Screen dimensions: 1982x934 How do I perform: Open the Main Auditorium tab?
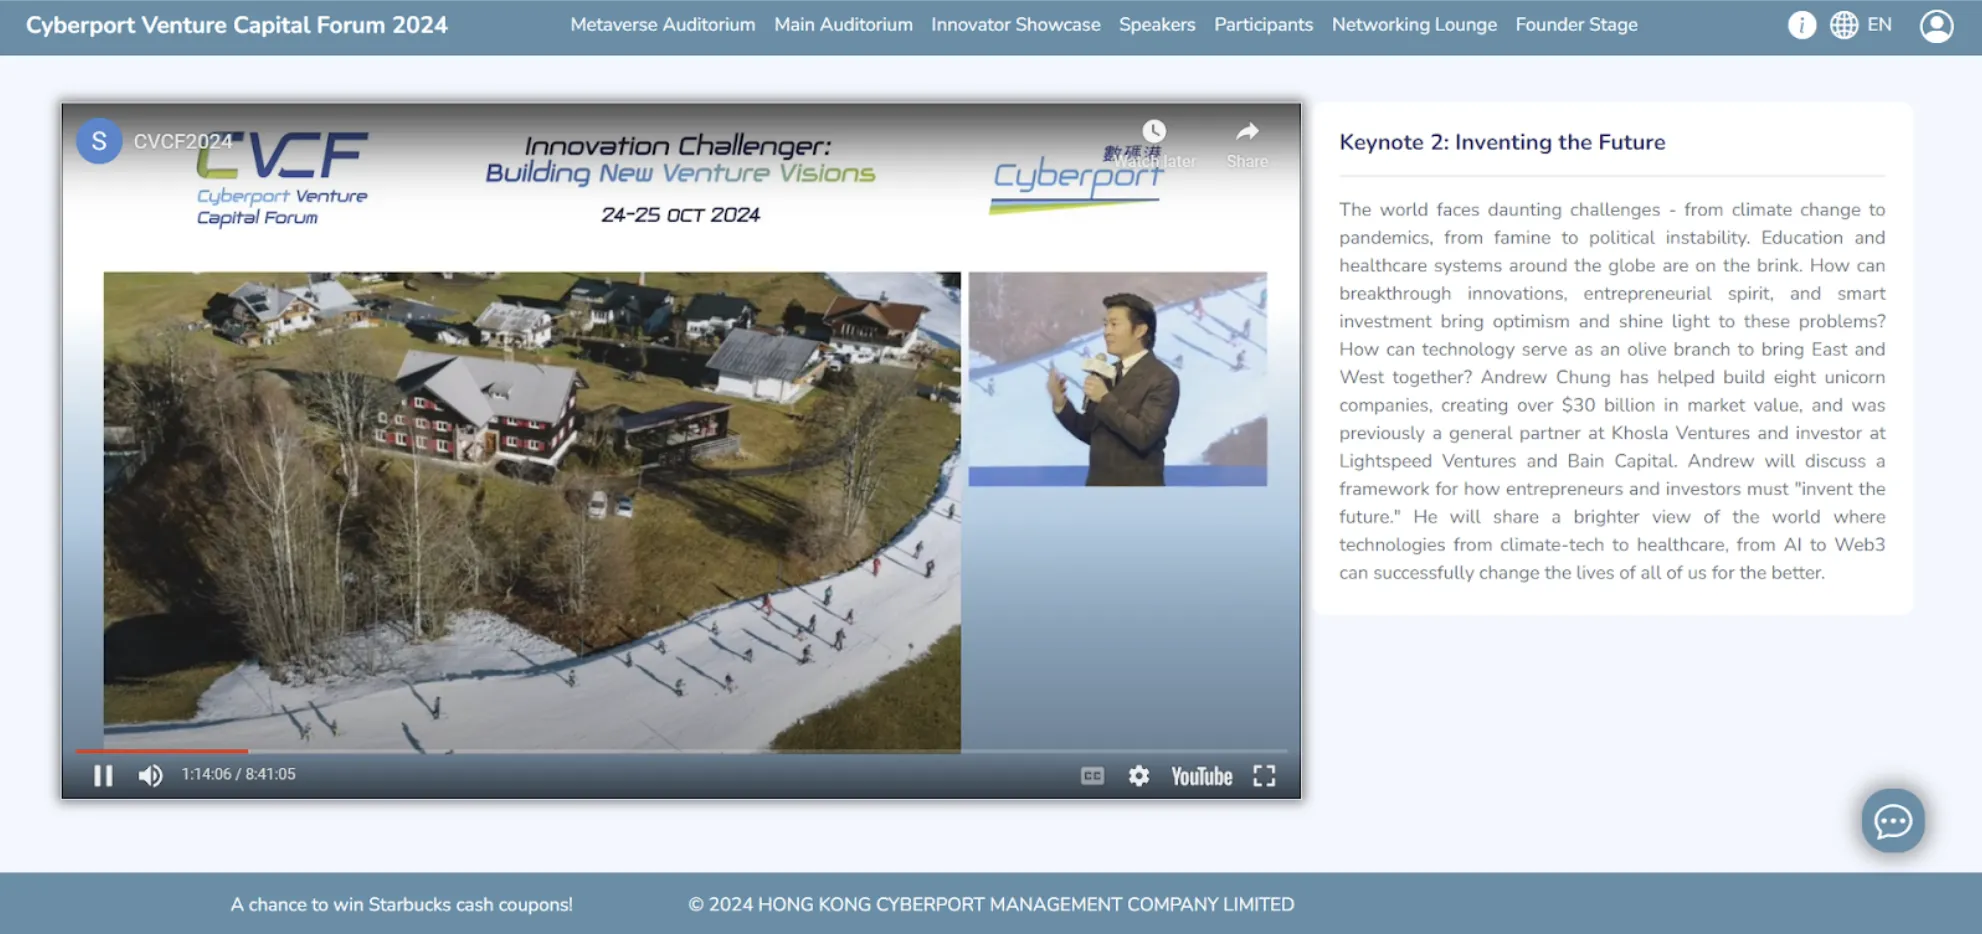[x=843, y=25]
